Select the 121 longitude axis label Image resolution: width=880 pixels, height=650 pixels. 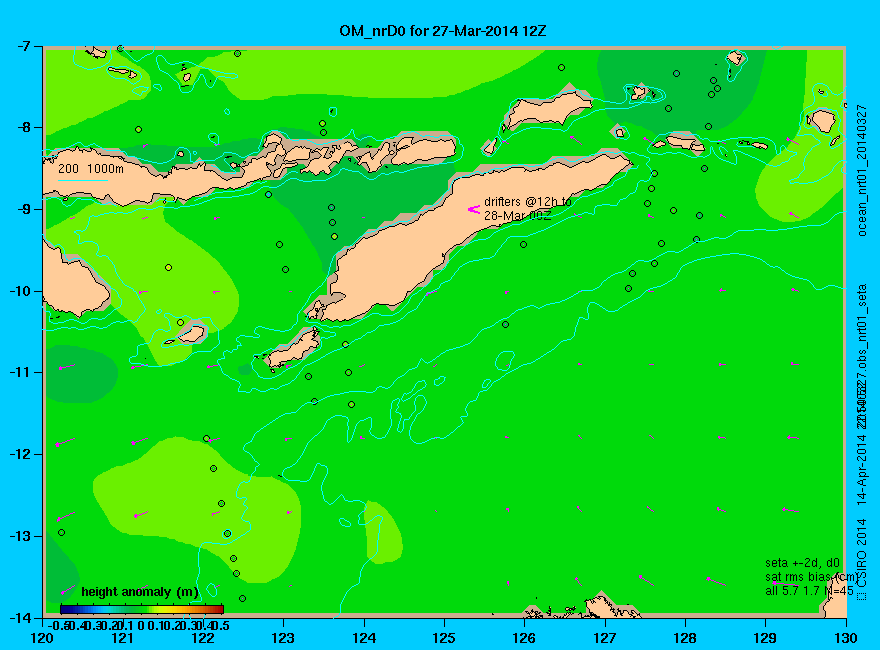coord(122,638)
